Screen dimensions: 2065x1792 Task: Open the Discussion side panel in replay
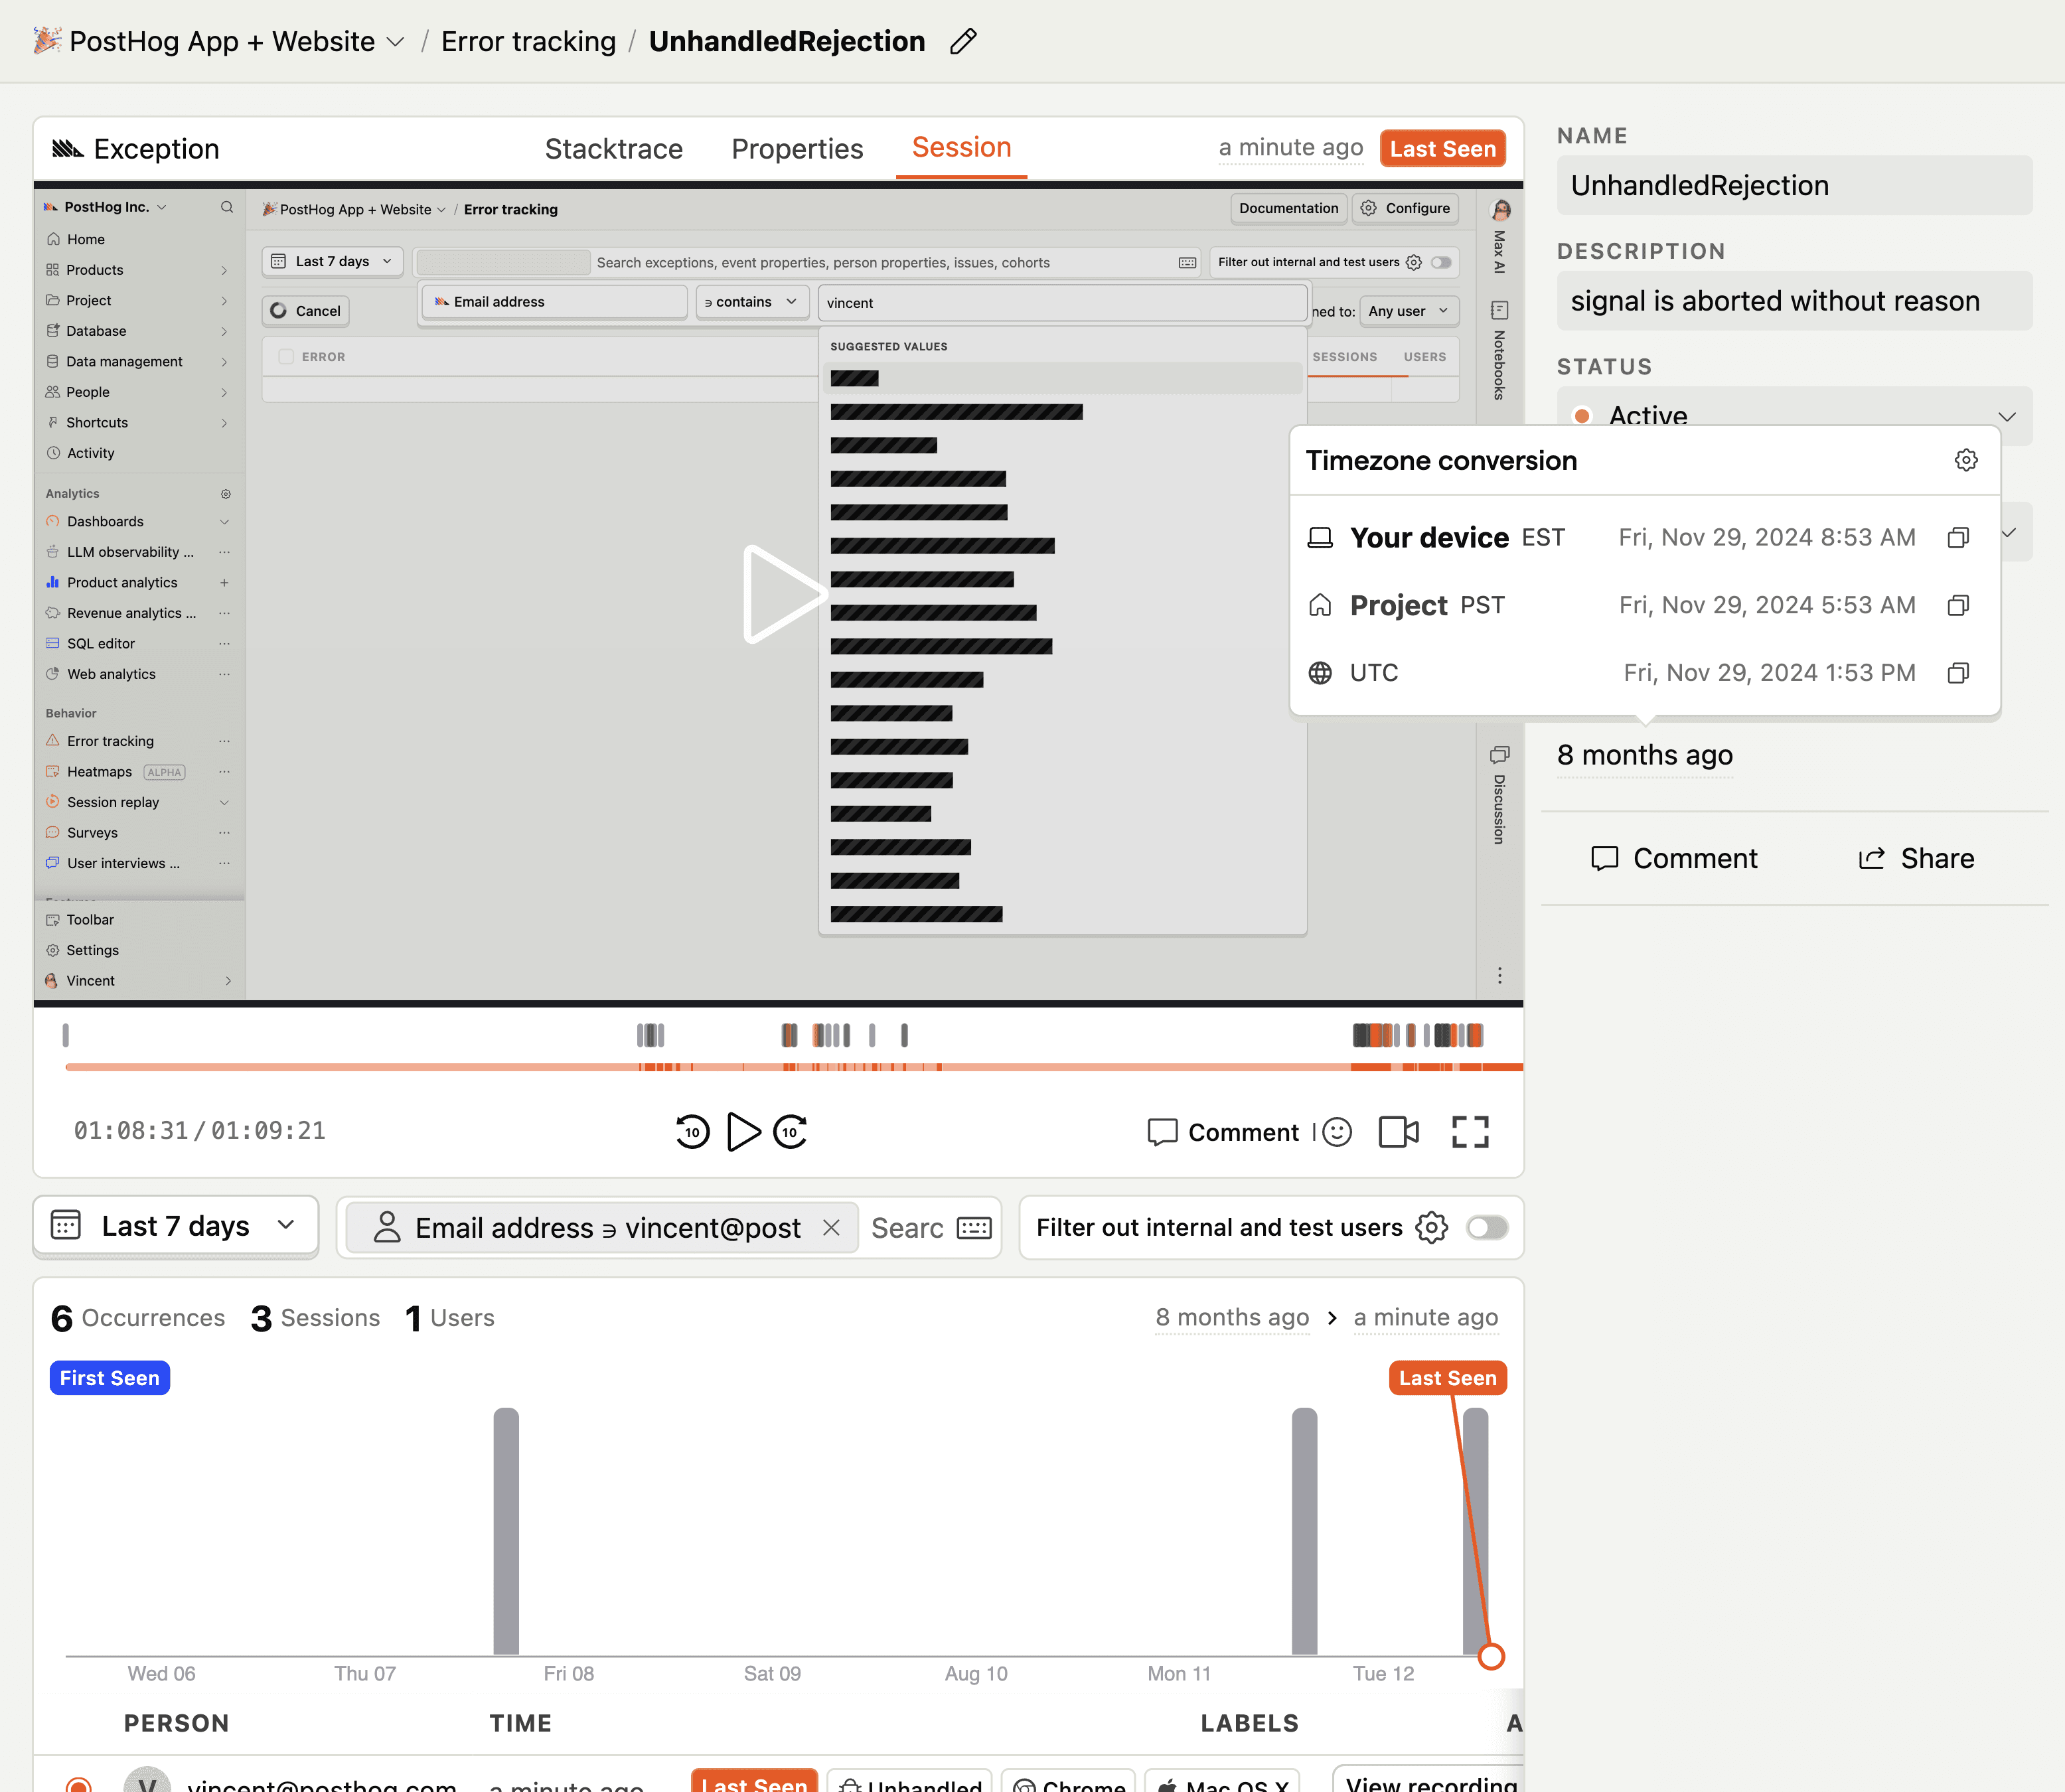[1500, 795]
